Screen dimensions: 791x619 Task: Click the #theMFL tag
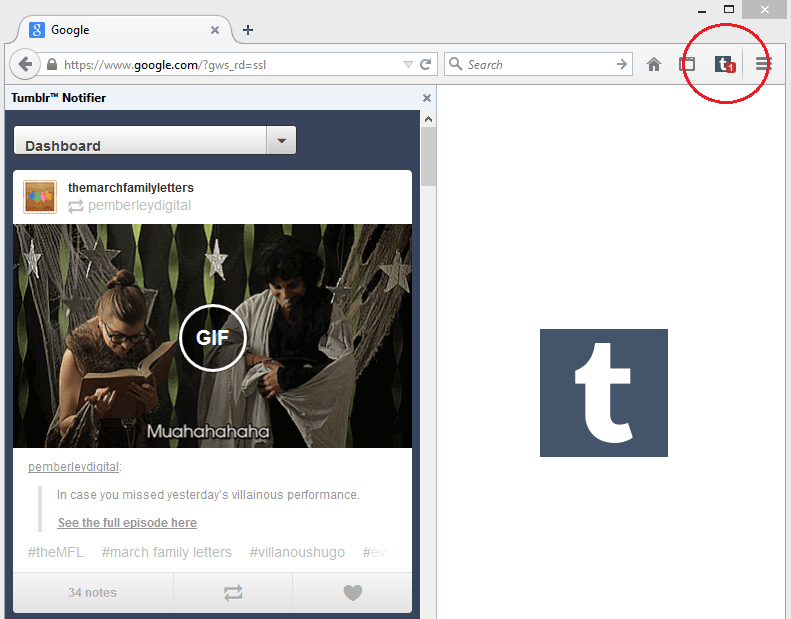pos(55,552)
